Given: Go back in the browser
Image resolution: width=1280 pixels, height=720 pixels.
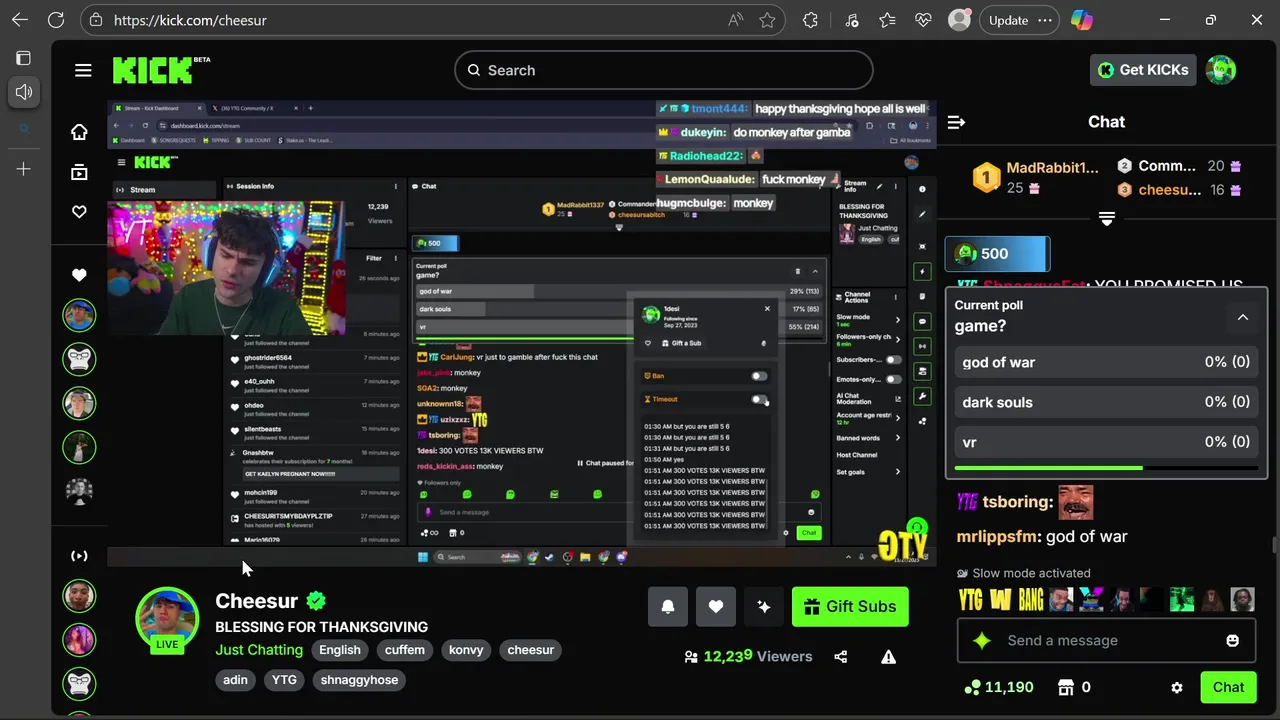Looking at the screenshot, I should click(x=20, y=20).
